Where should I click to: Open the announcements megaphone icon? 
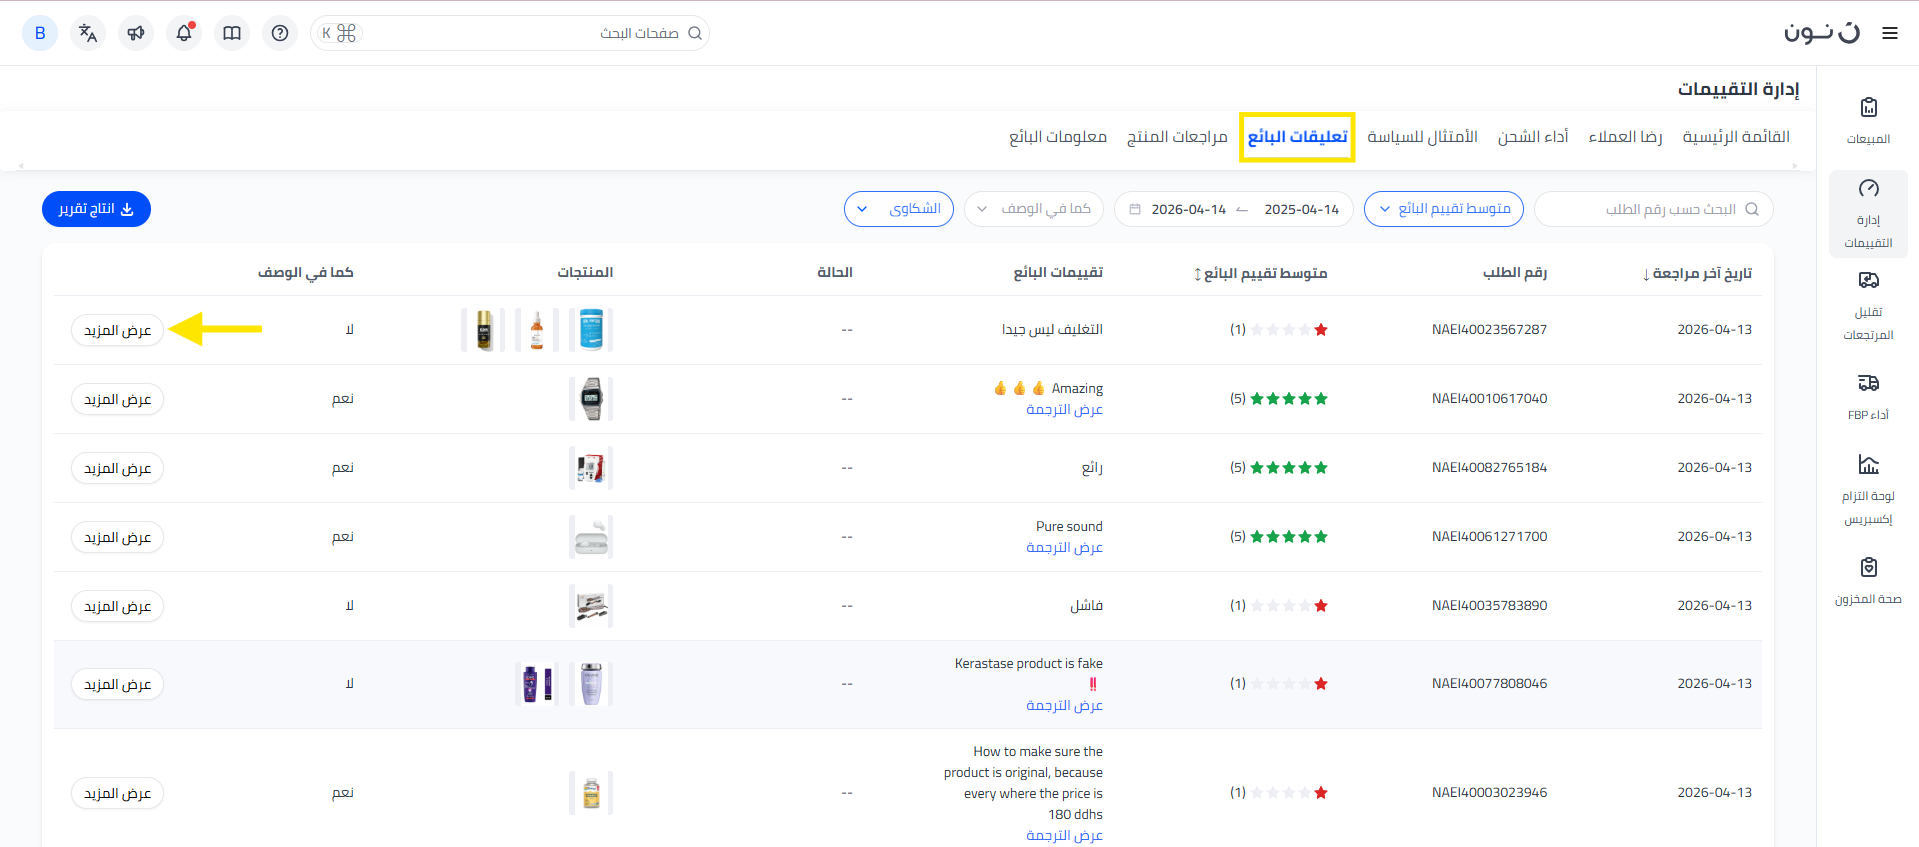[136, 33]
